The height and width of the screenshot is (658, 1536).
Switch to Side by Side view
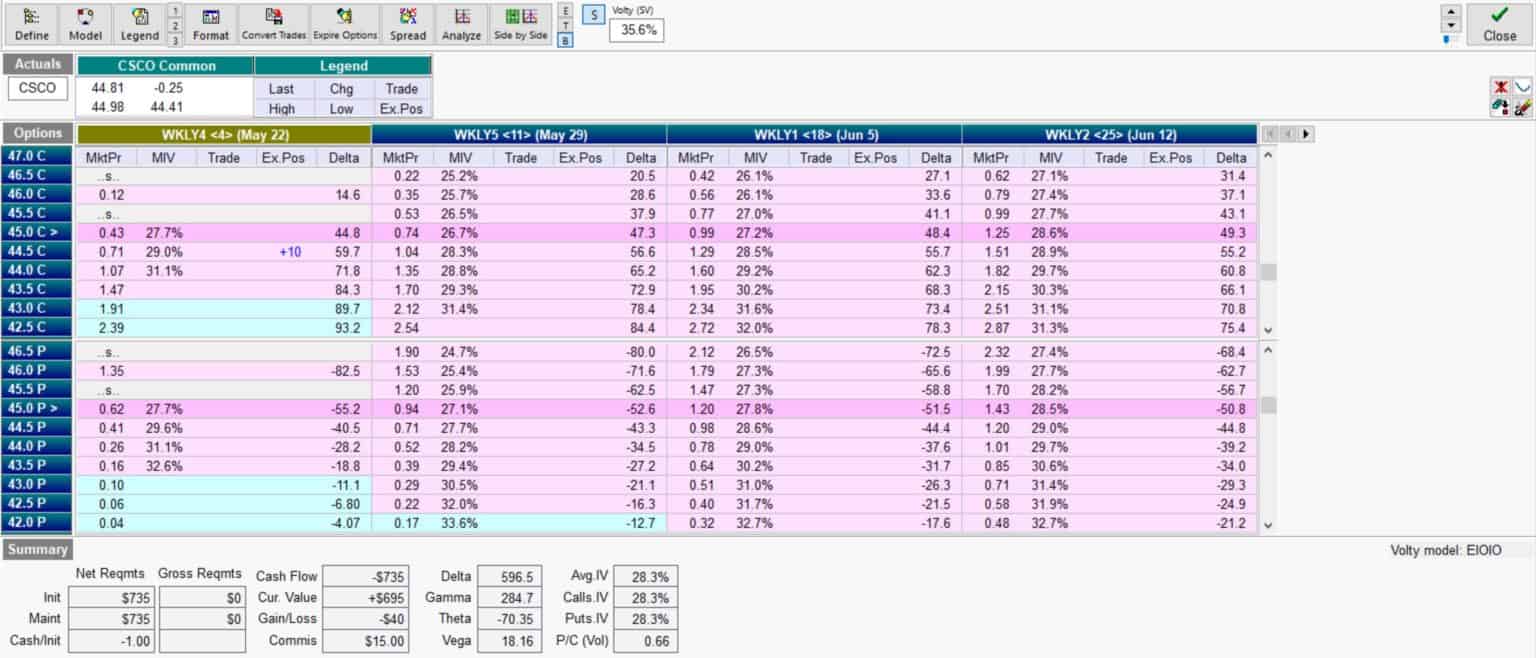tap(521, 24)
